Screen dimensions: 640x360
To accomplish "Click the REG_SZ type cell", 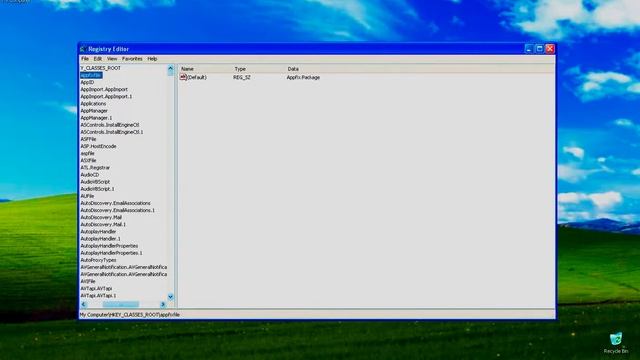I will 242,77.
